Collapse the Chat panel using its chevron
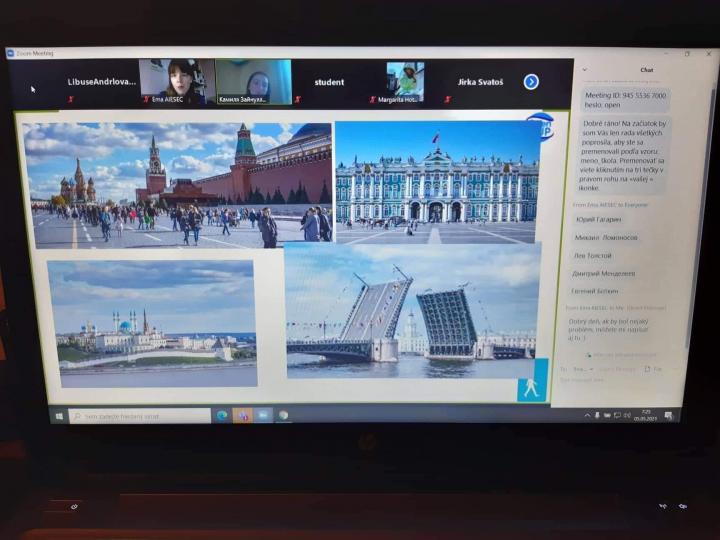This screenshot has width=720, height=540. (585, 70)
